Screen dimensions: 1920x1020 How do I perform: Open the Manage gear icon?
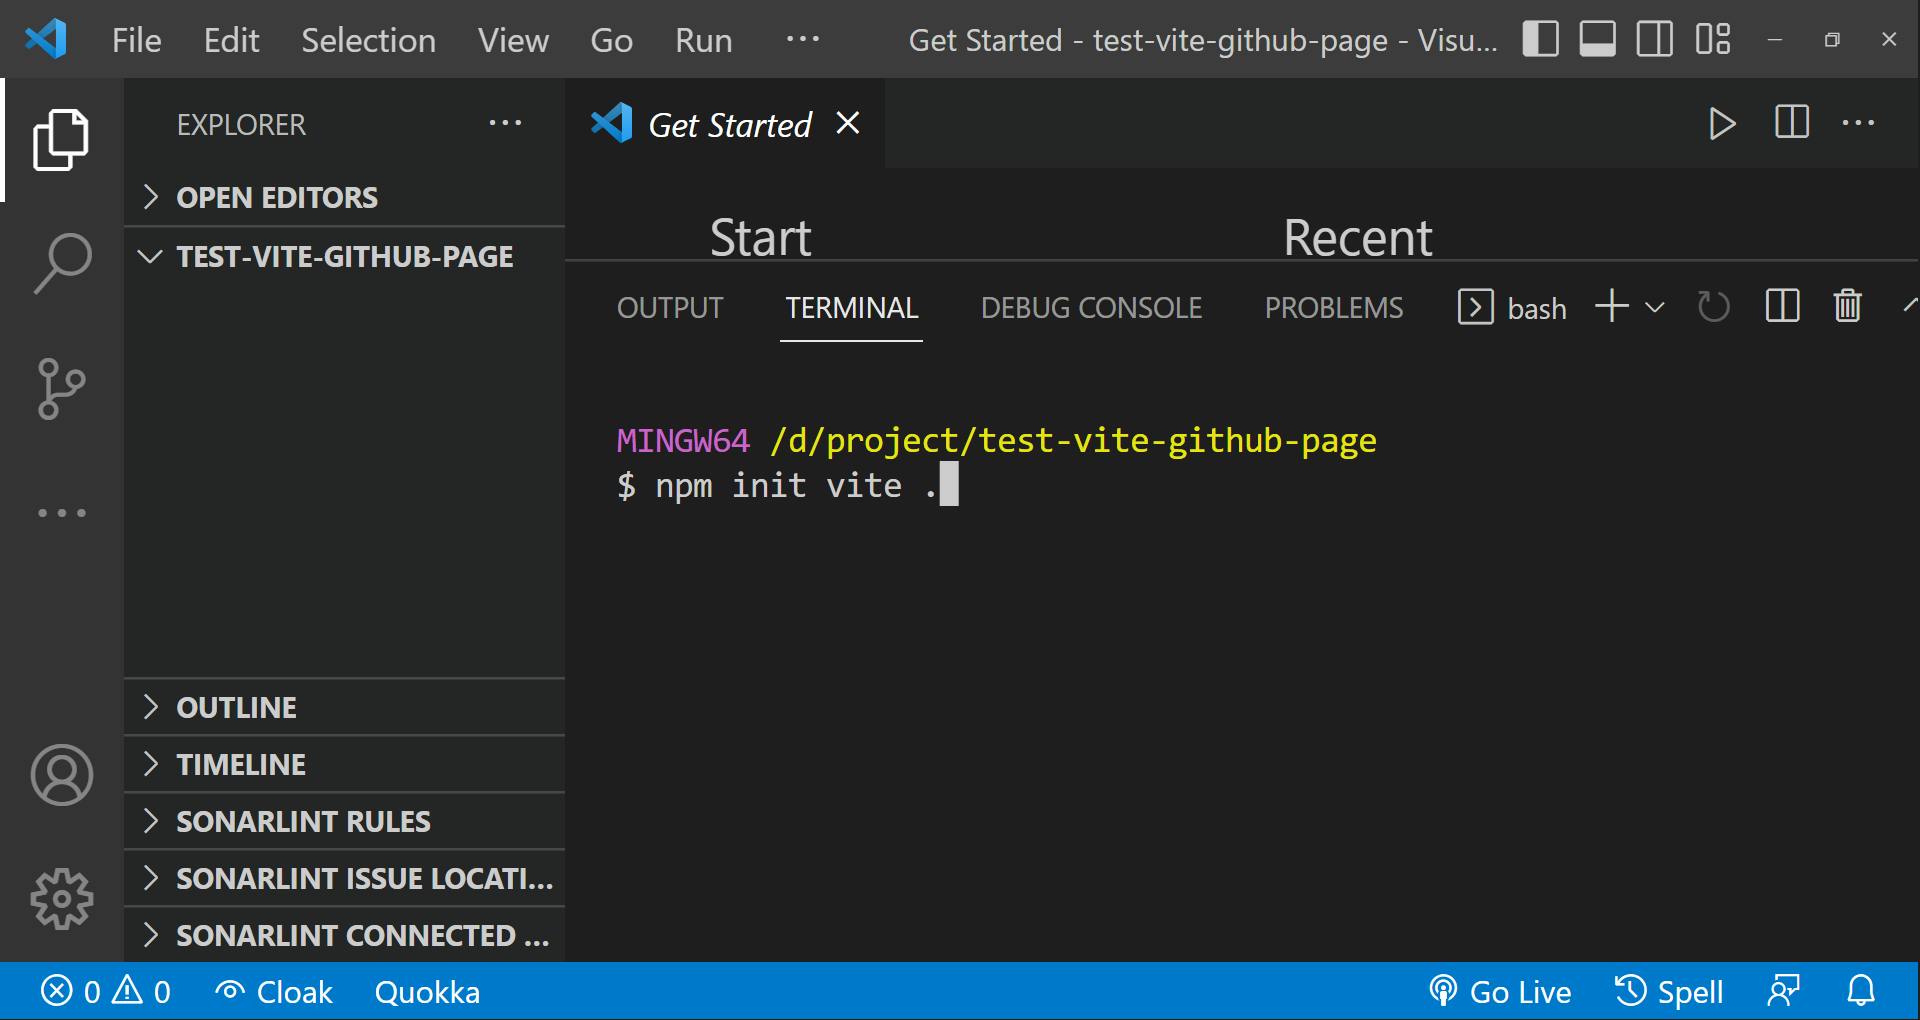click(x=62, y=899)
